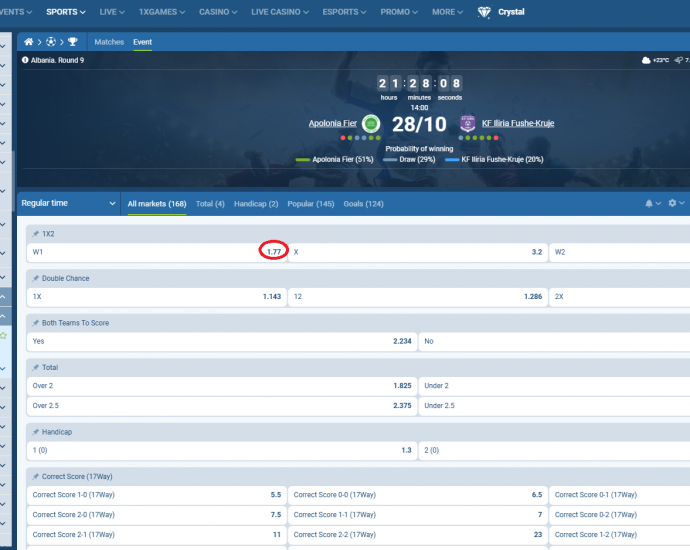This screenshot has width=690, height=550.
Task: Pick Double Chance 12 at 1.286
Action: point(418,297)
